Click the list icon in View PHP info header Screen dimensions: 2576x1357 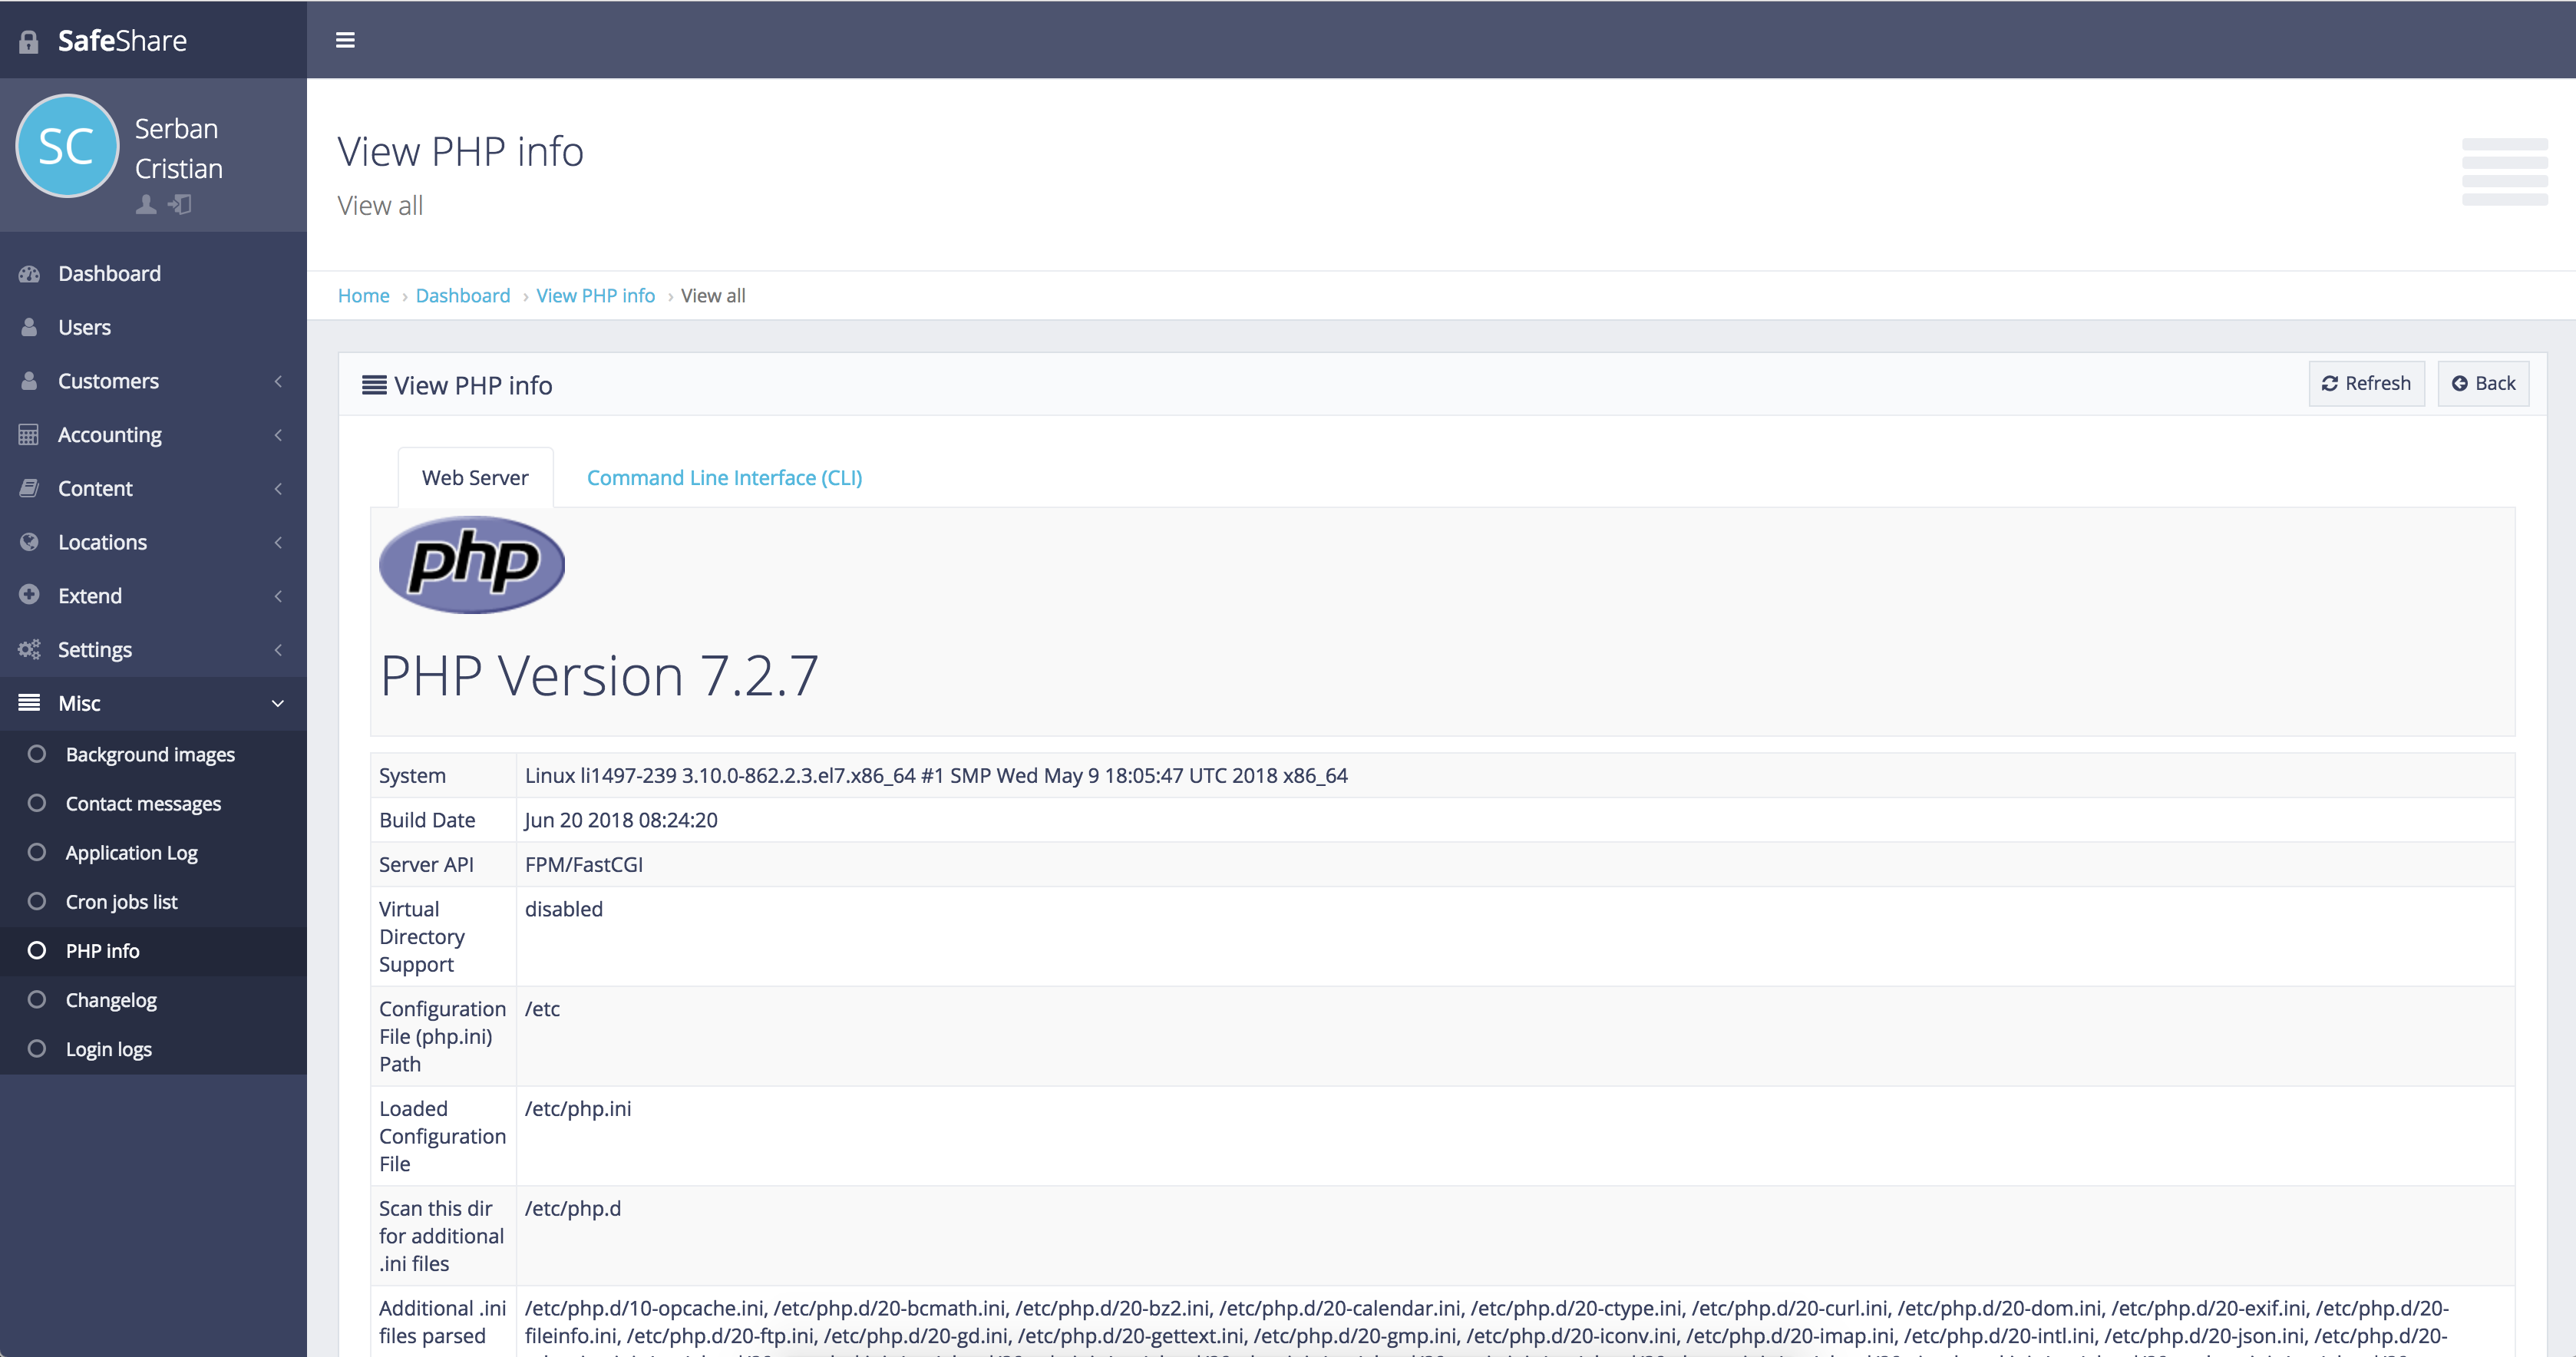pyautogui.click(x=374, y=385)
